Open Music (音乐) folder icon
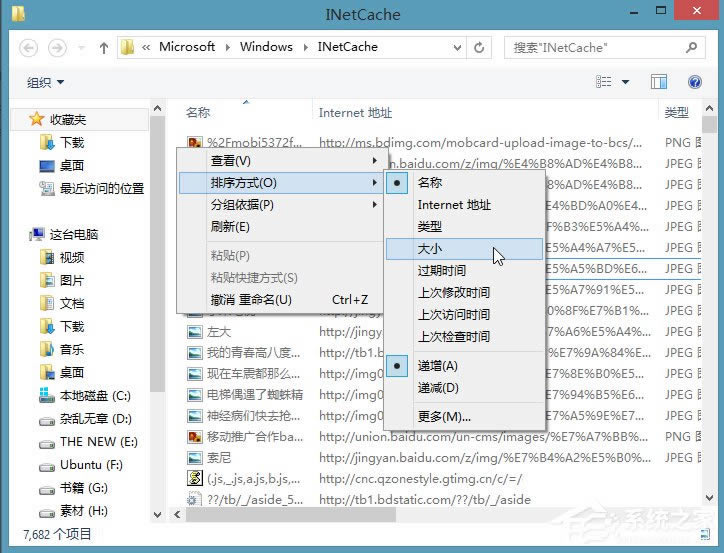Screen dimensions: 724x553 pos(47,349)
